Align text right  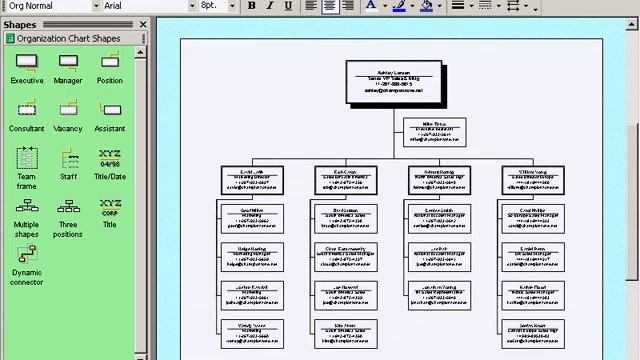click(348, 6)
